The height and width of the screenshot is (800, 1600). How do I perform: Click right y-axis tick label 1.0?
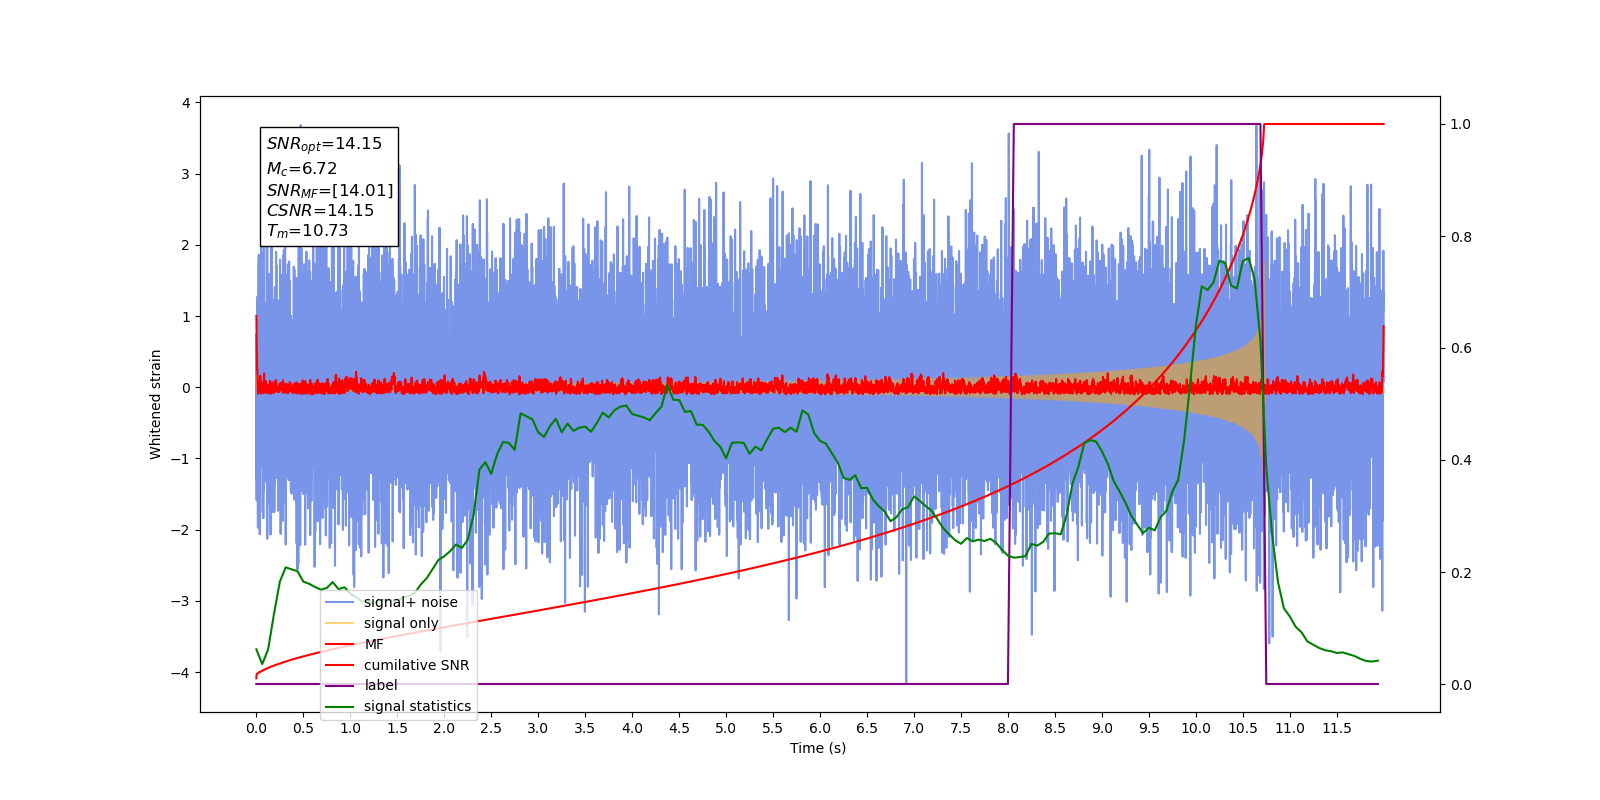click(x=1461, y=125)
